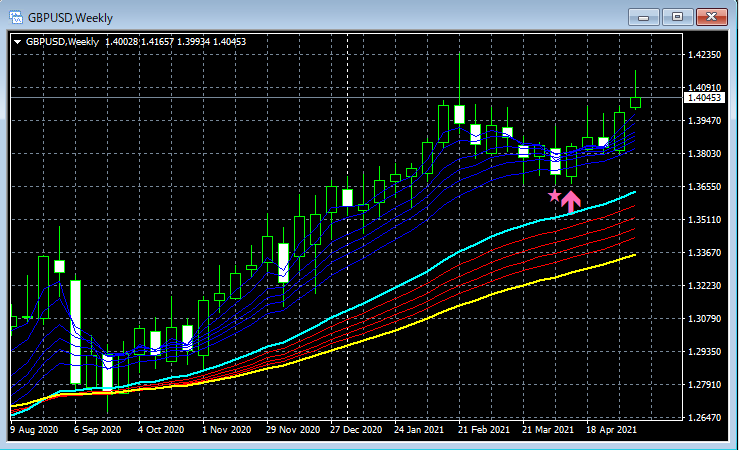Click date label 1 Nov 2020

tap(227, 430)
